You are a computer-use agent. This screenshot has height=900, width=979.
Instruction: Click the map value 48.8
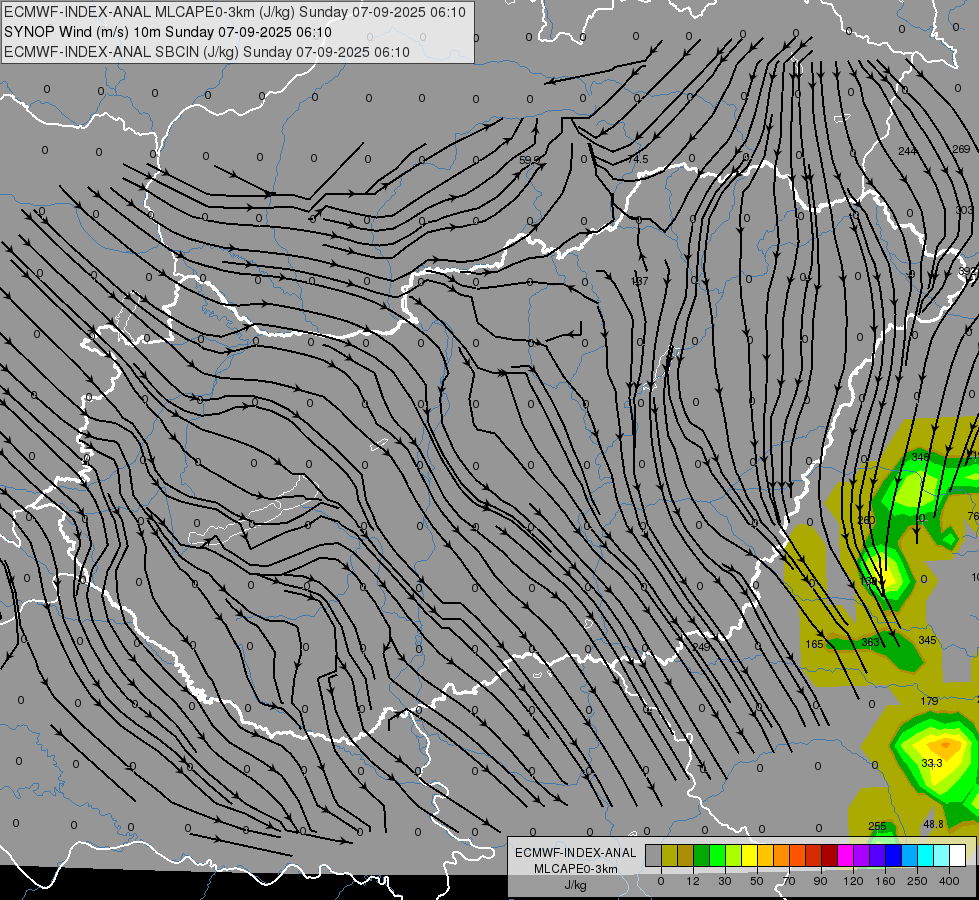pyautogui.click(x=933, y=824)
